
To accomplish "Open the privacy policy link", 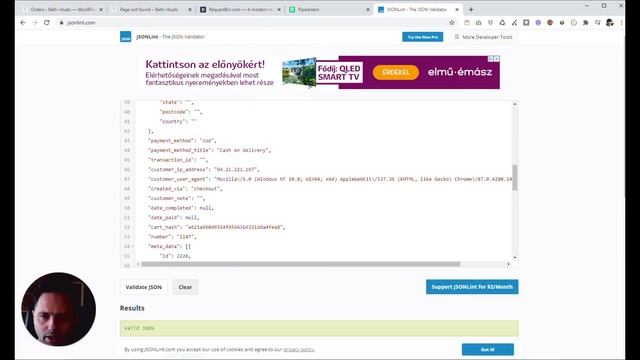I will 298,350.
